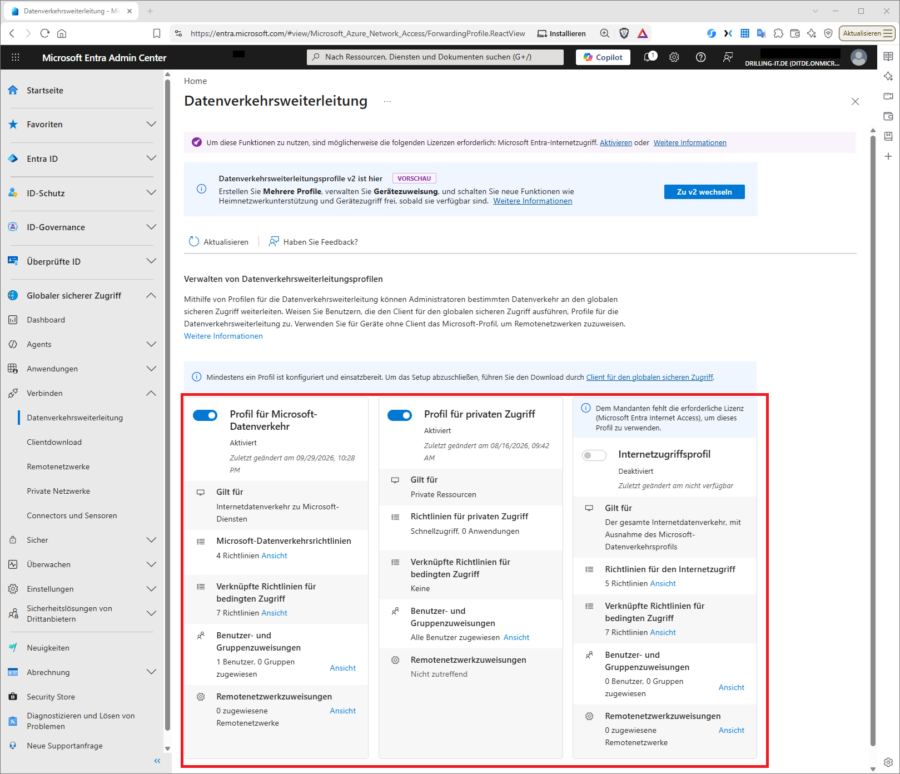900x774 pixels.
Task: Click the Brave shield icon
Action: pos(624,33)
